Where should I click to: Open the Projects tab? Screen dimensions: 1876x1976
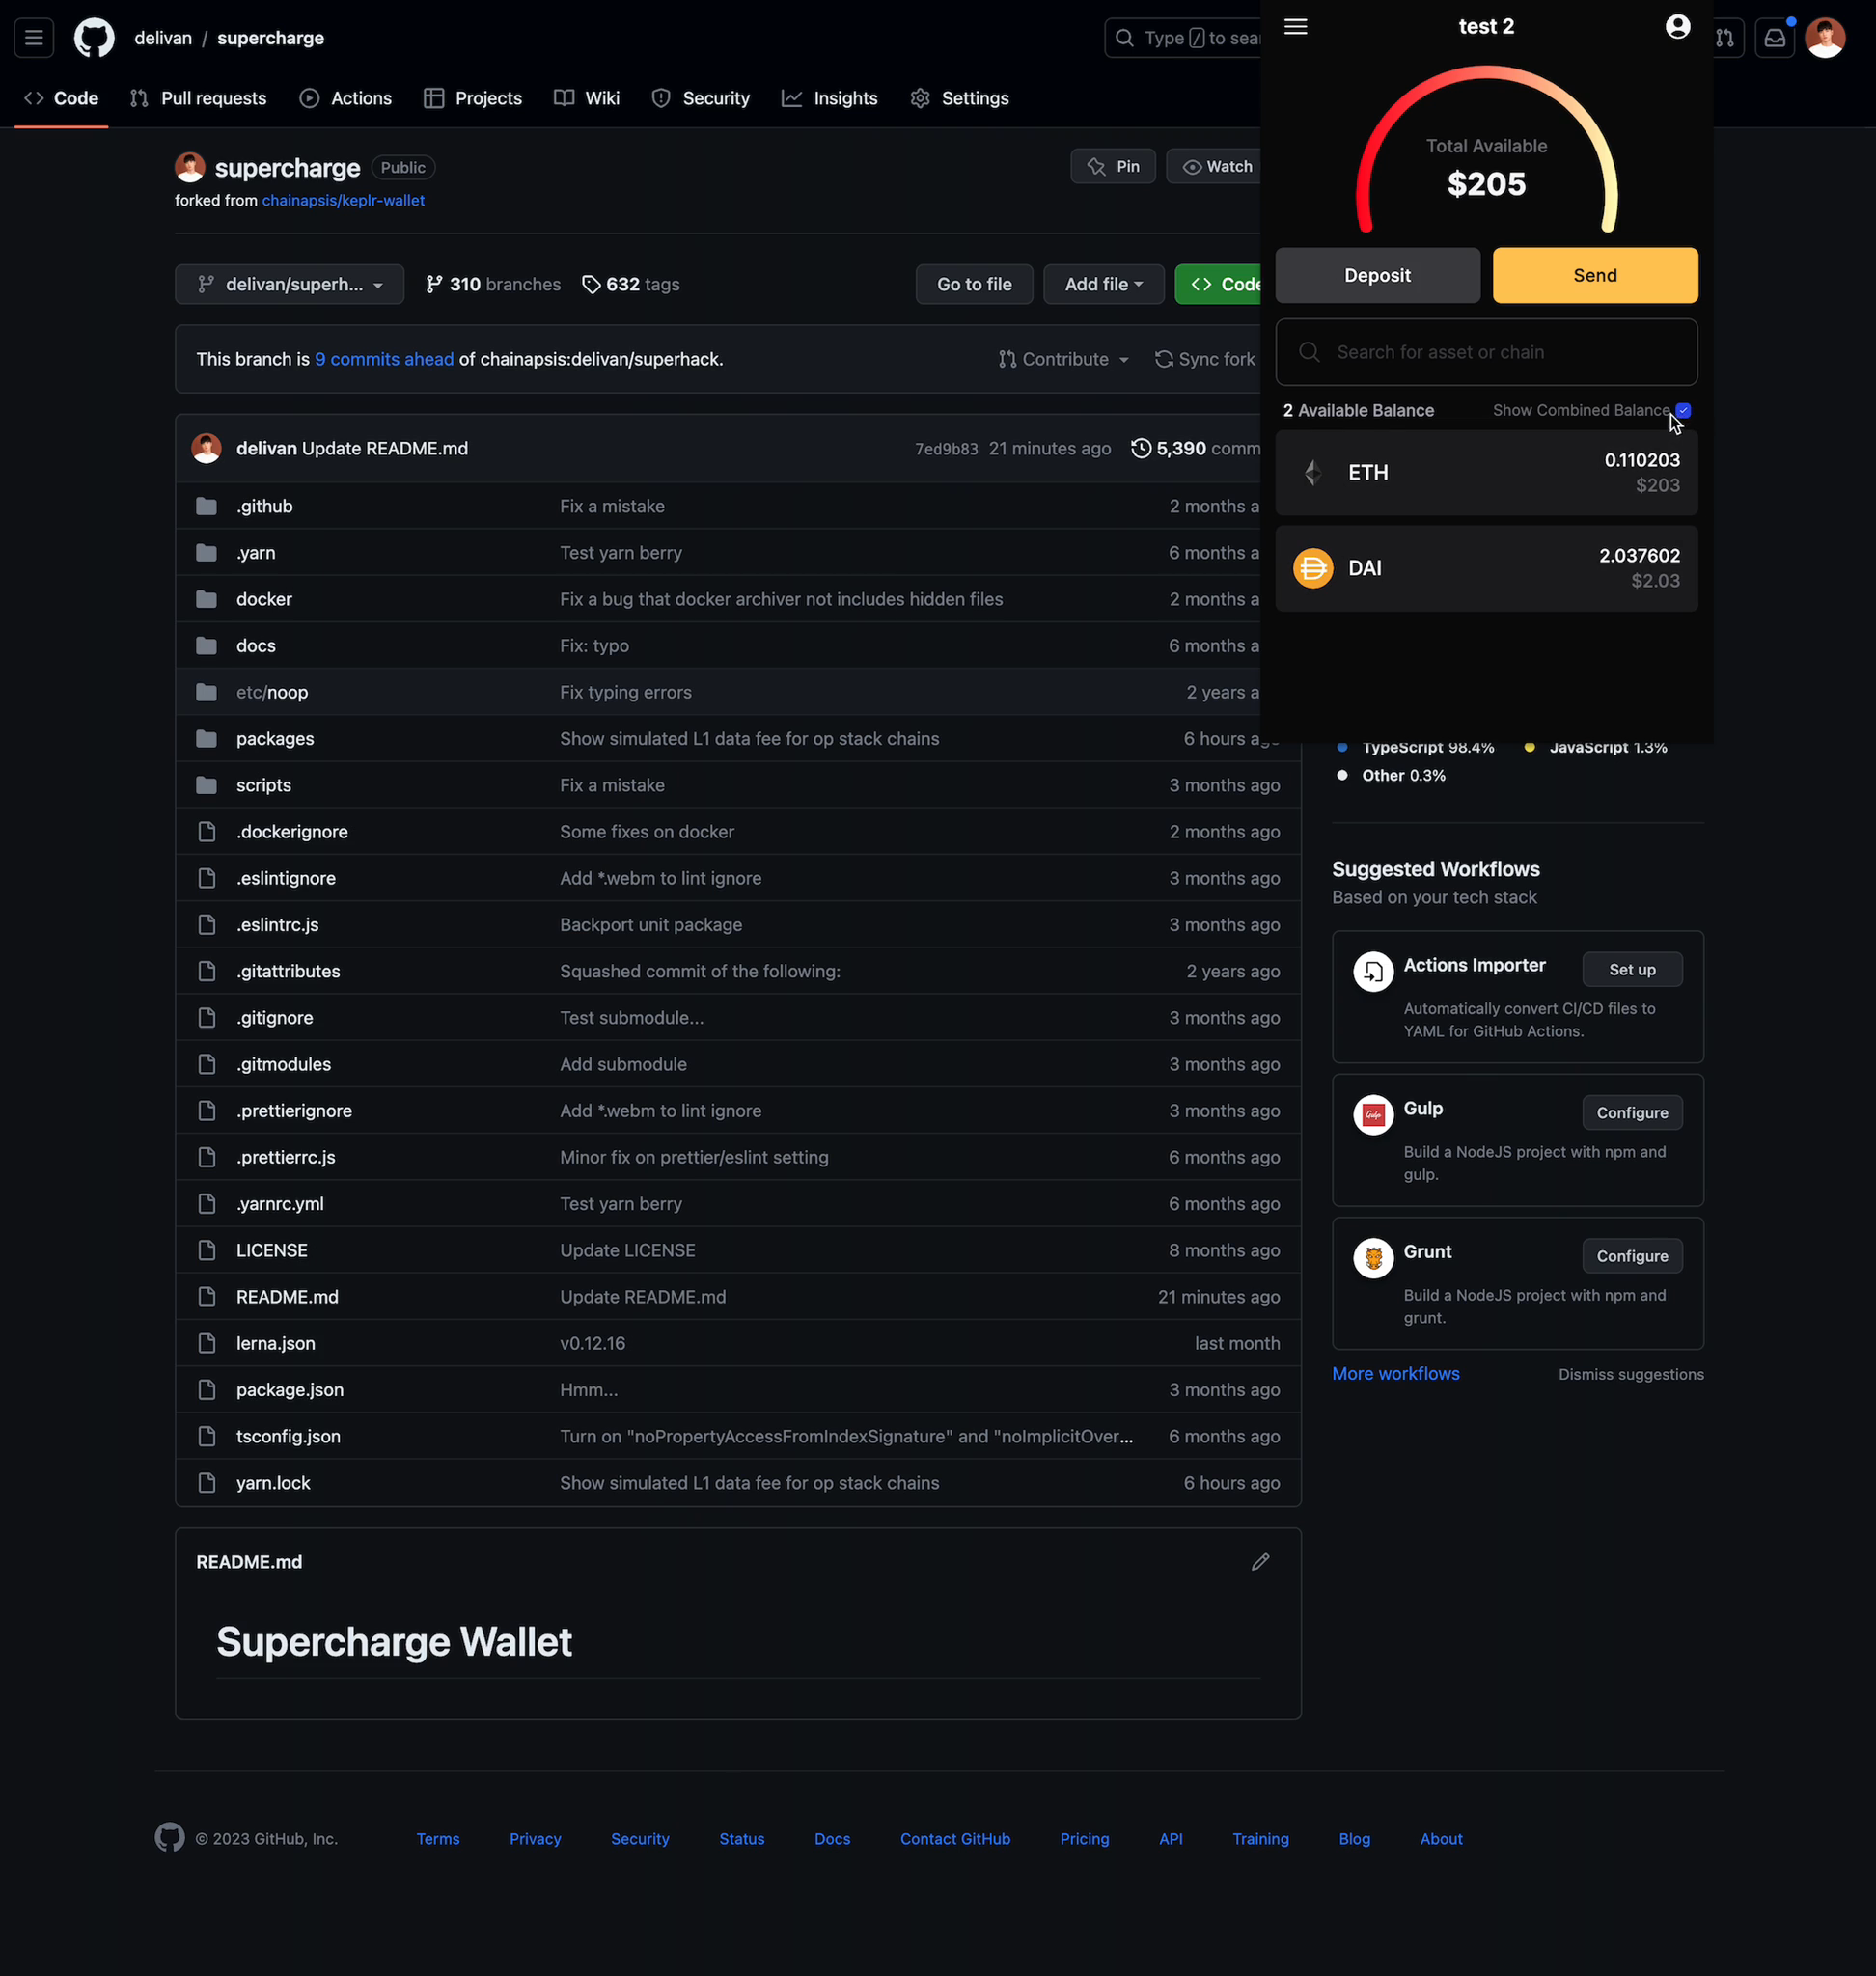tap(472, 98)
